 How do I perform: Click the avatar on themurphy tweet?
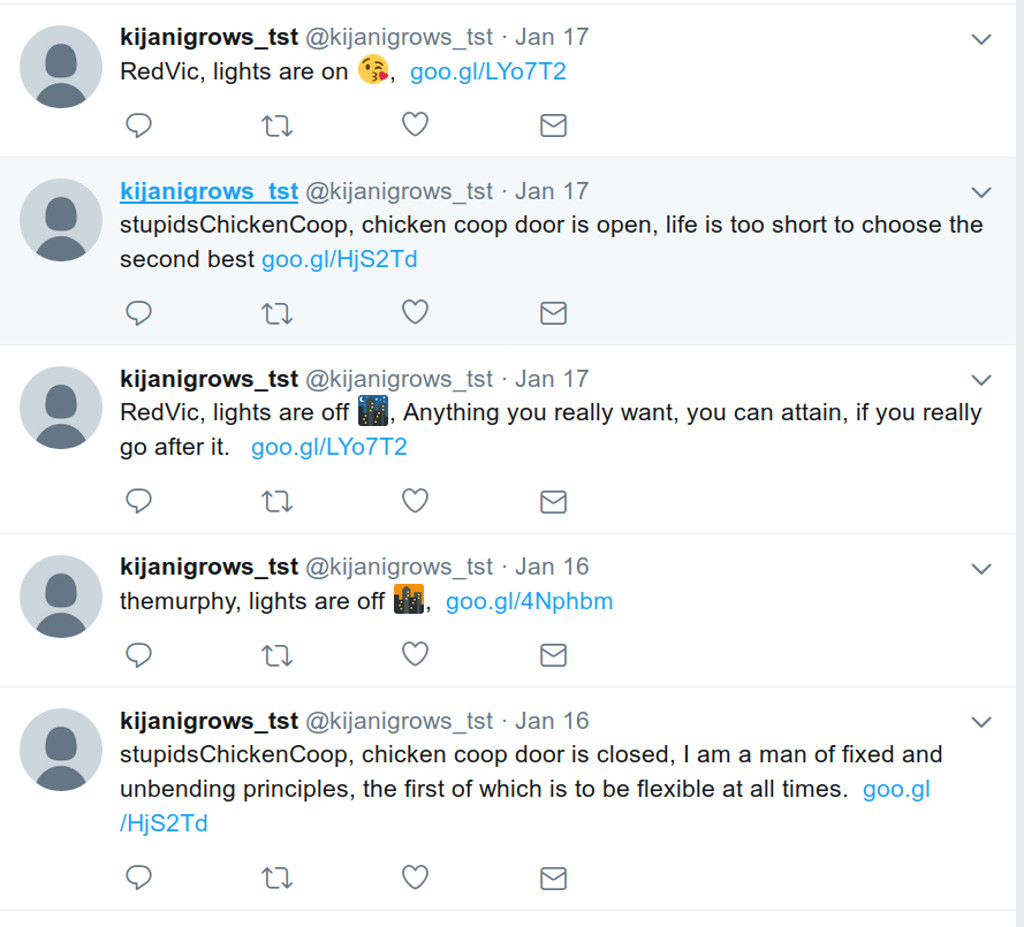61,596
